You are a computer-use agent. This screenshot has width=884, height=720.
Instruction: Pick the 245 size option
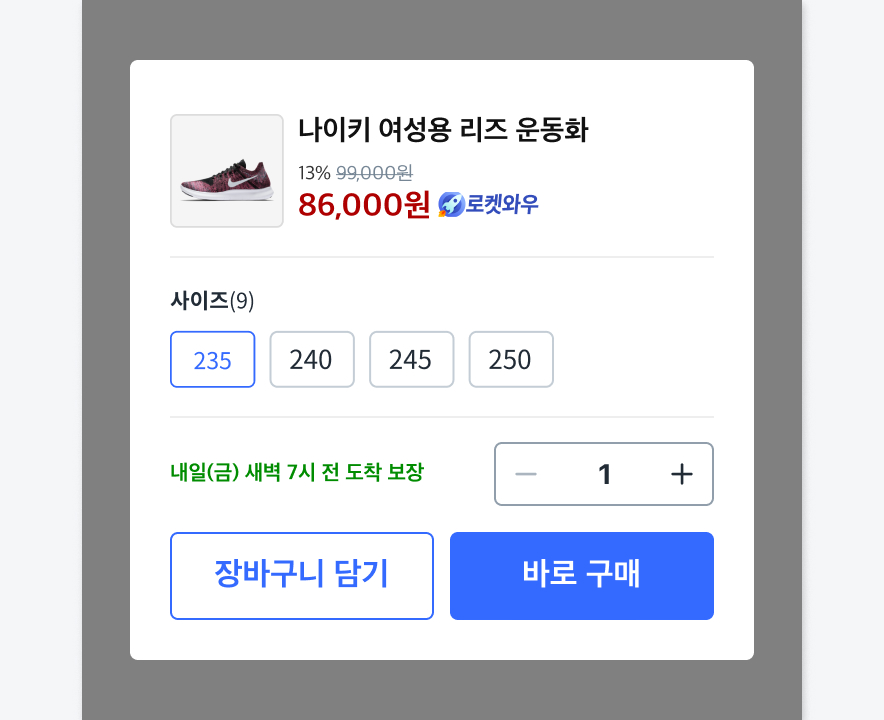tap(411, 360)
